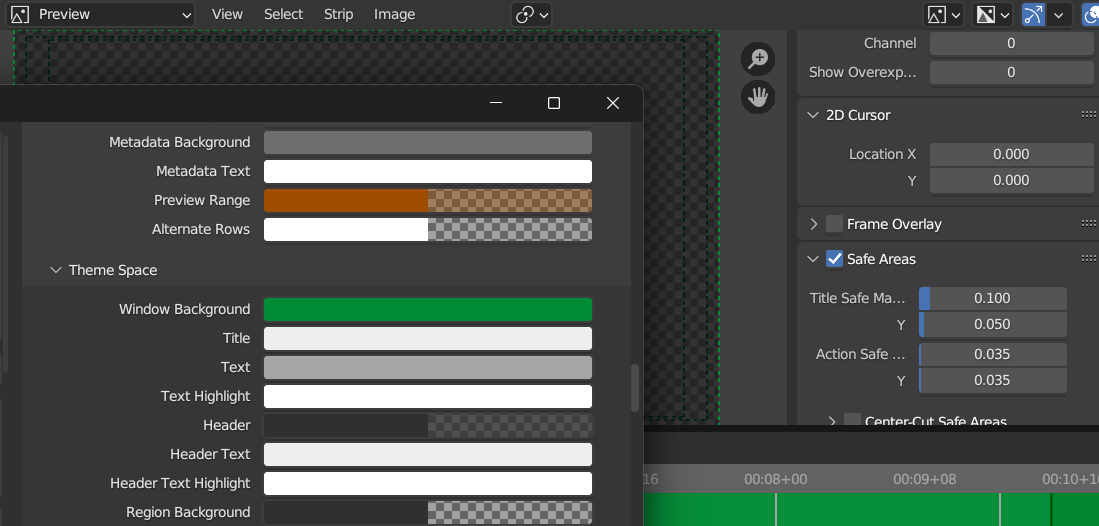Open the View menu
Screen dimensions: 1099x526
[x=227, y=14]
